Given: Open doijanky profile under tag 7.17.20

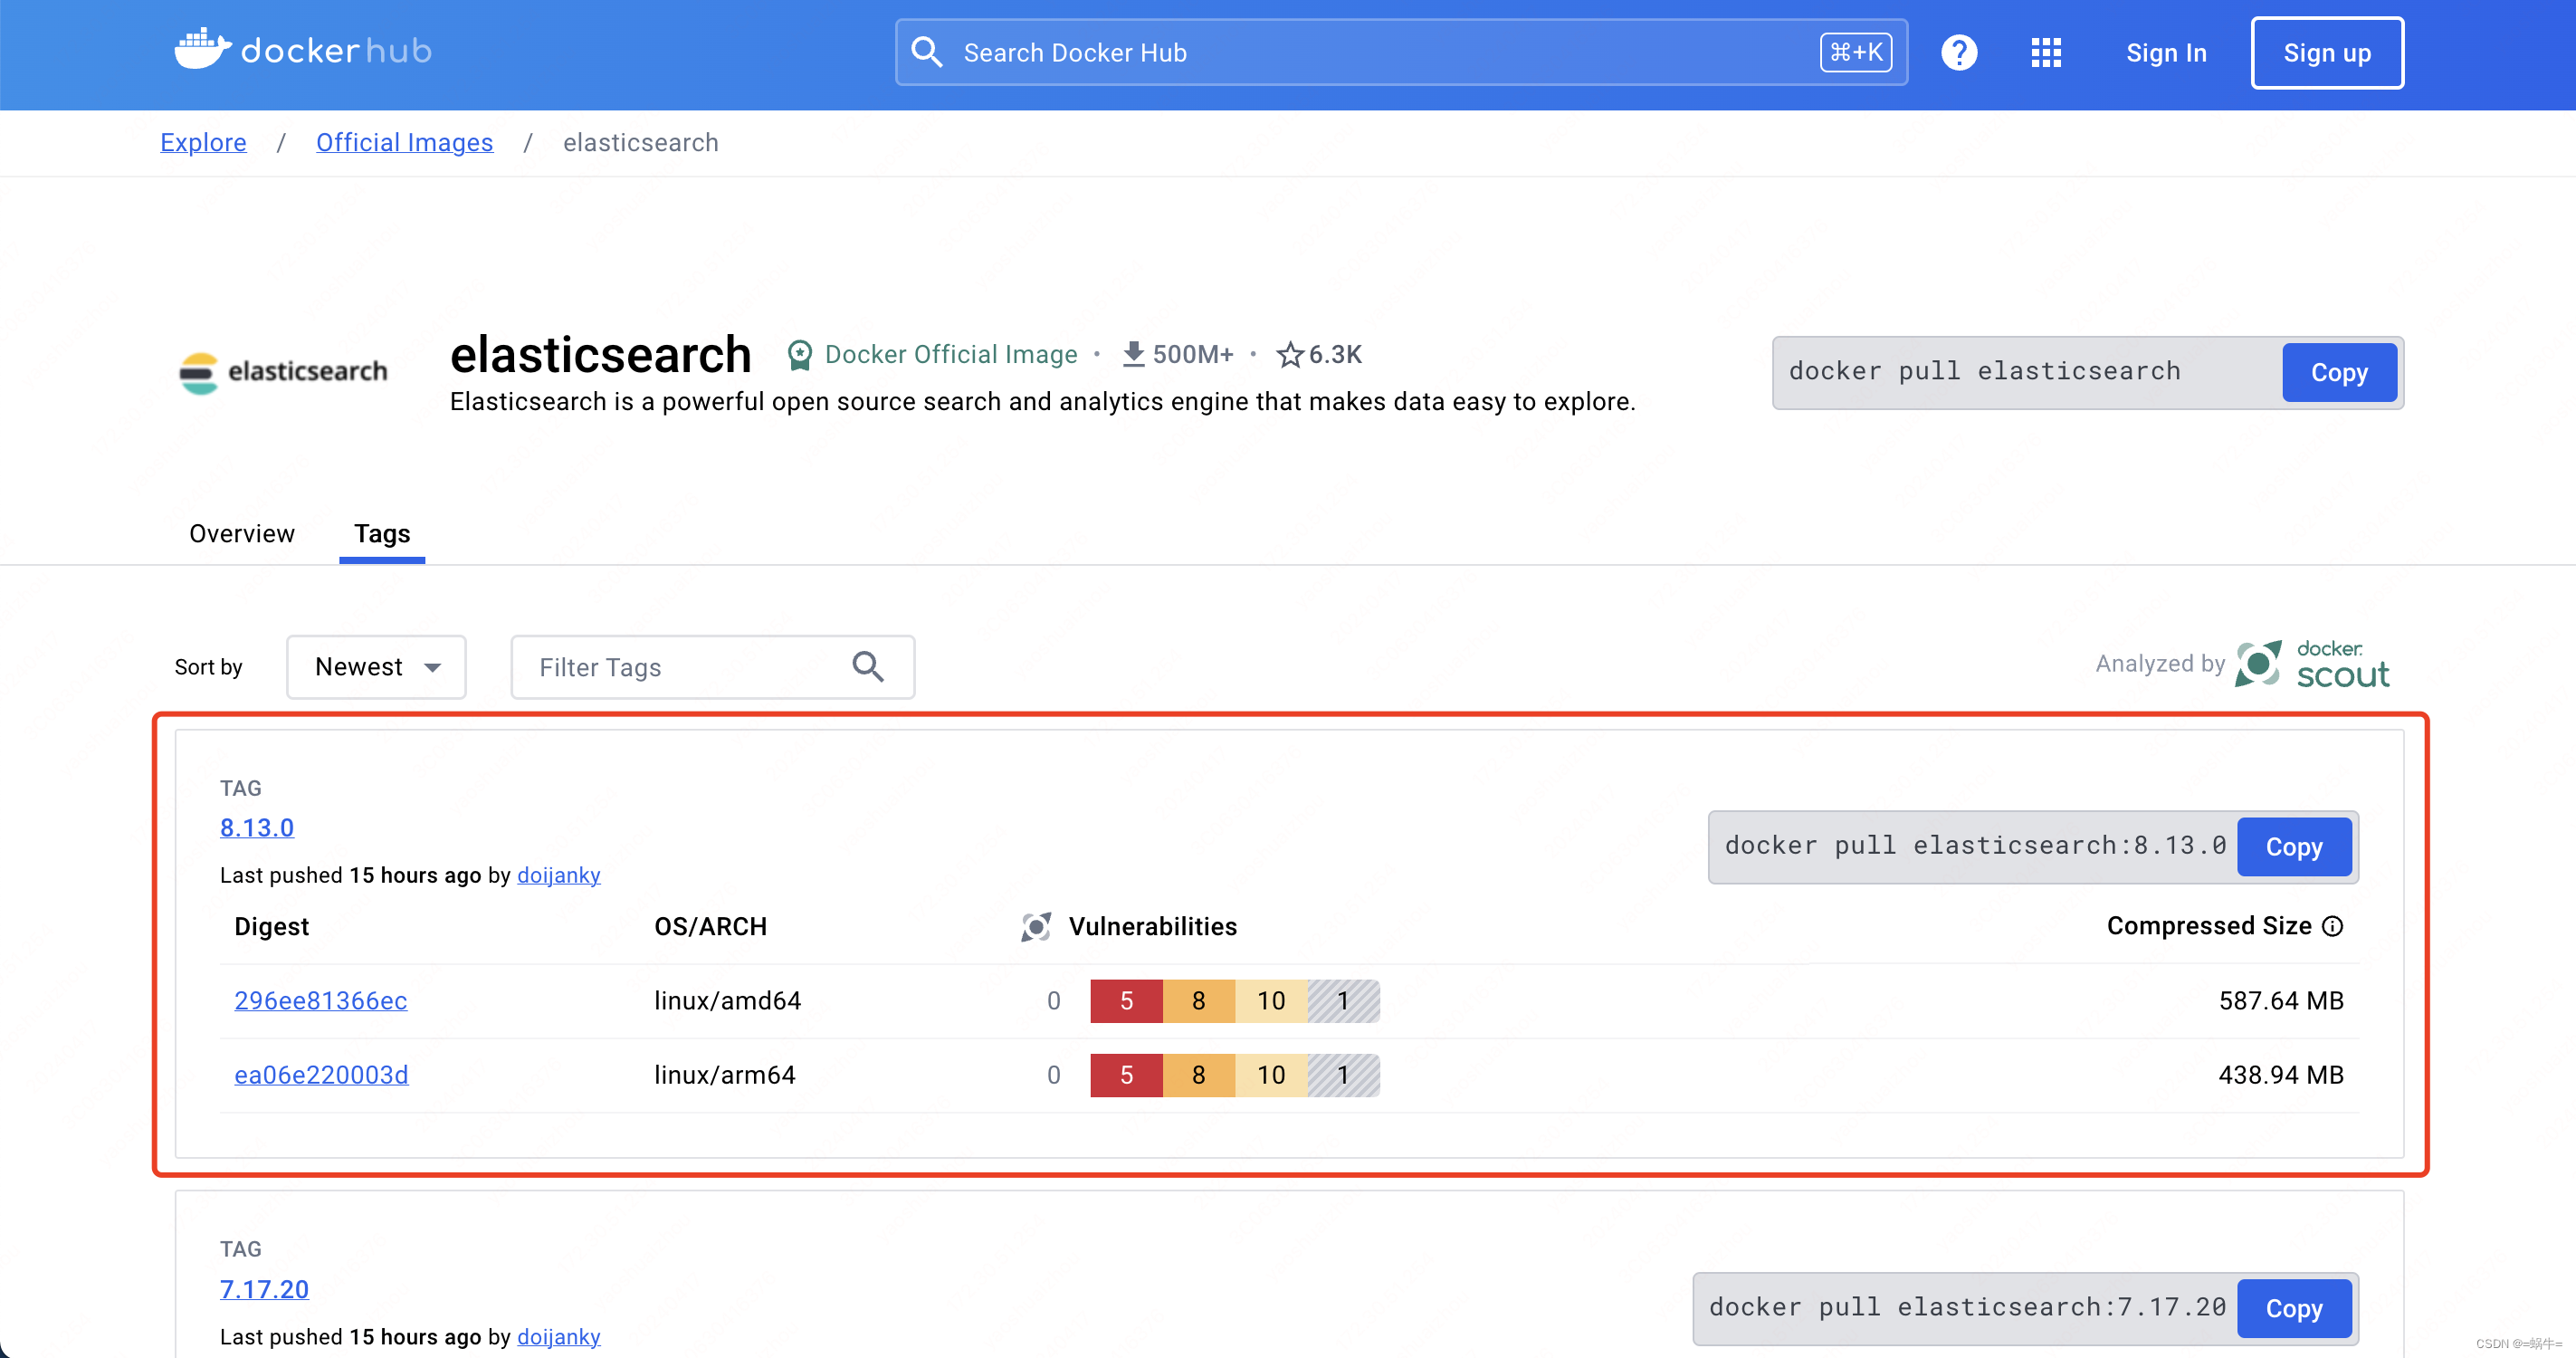Looking at the screenshot, I should click(x=559, y=1337).
